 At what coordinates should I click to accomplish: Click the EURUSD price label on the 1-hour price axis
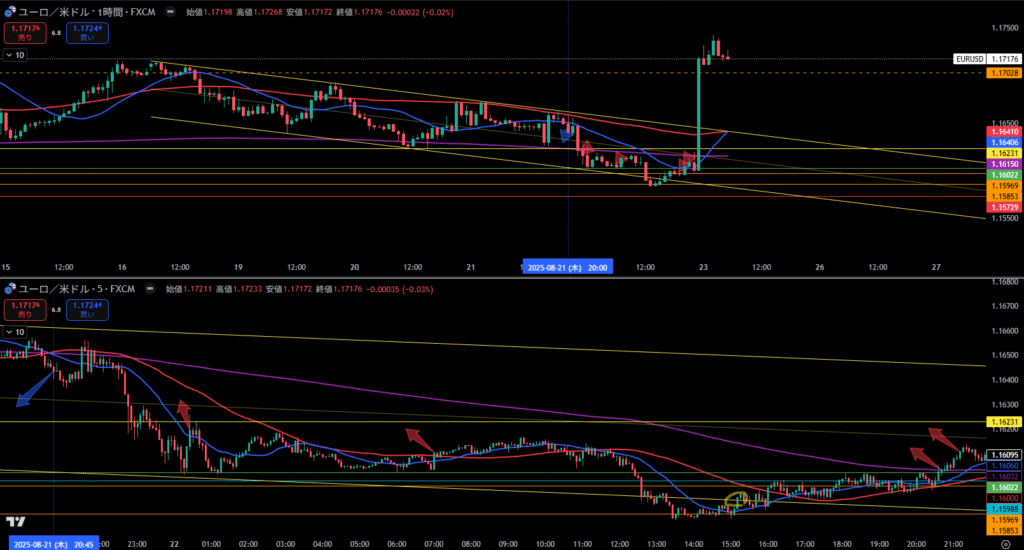click(x=969, y=59)
